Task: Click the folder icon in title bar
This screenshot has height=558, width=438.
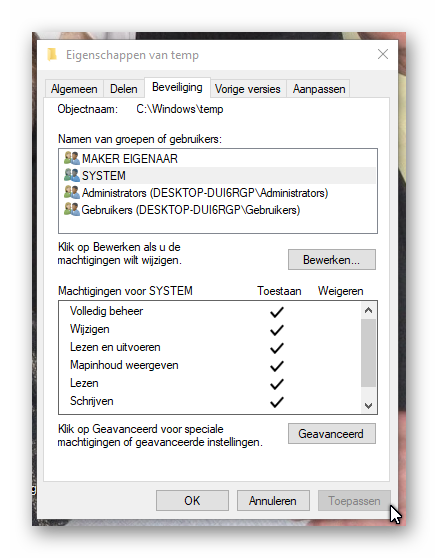Action: click(52, 54)
